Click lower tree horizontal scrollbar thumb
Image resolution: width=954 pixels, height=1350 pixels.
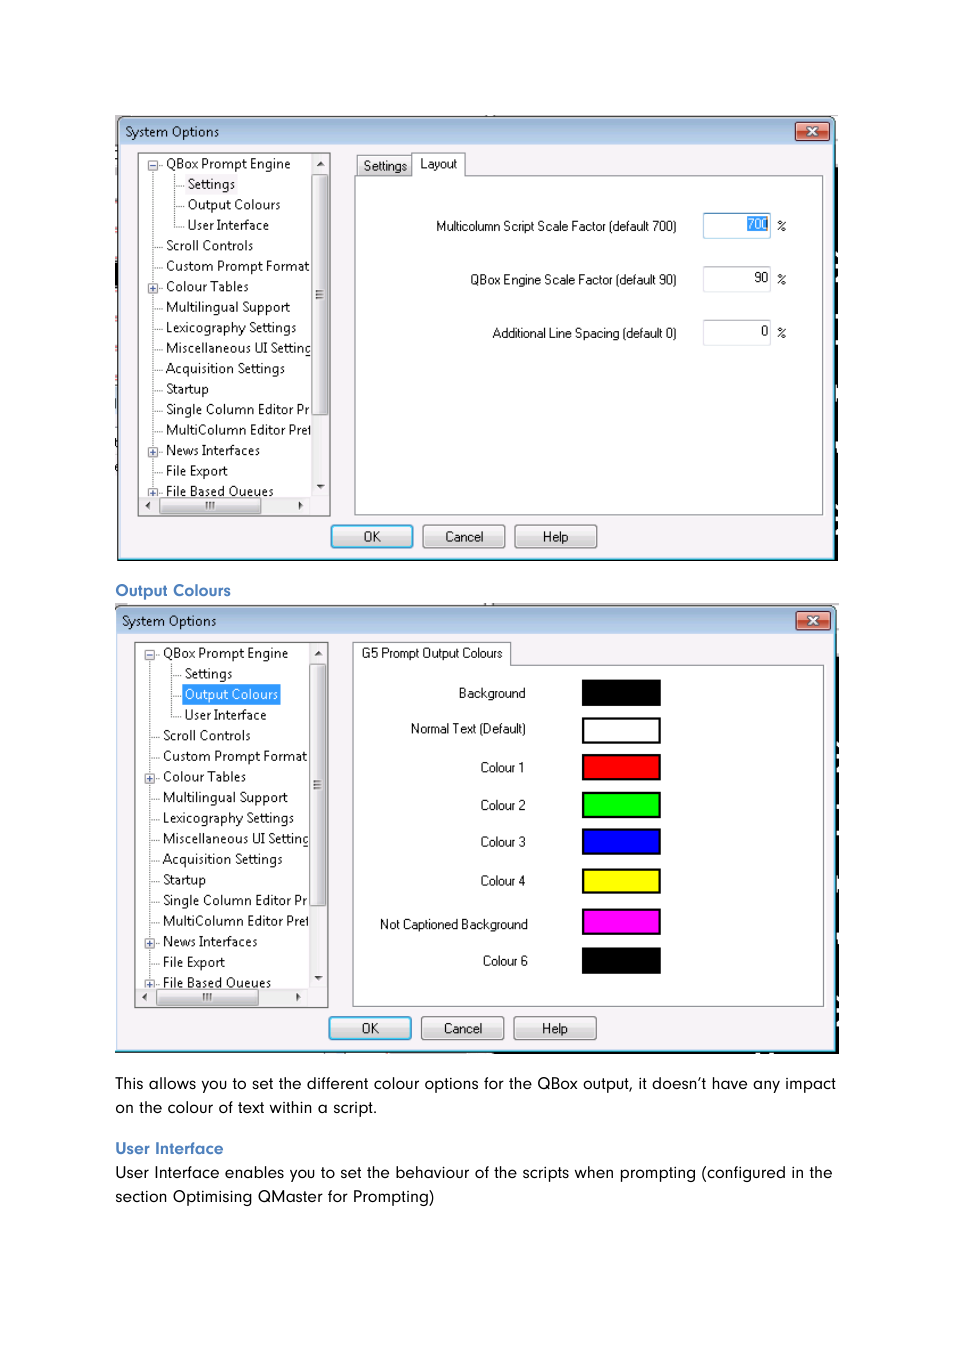point(207,997)
